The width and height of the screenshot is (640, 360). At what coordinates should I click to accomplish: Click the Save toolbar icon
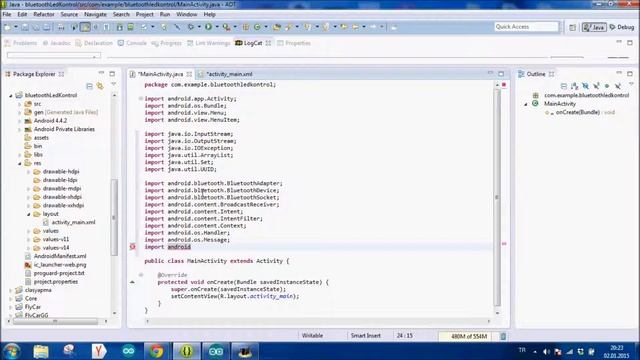(x=25, y=27)
